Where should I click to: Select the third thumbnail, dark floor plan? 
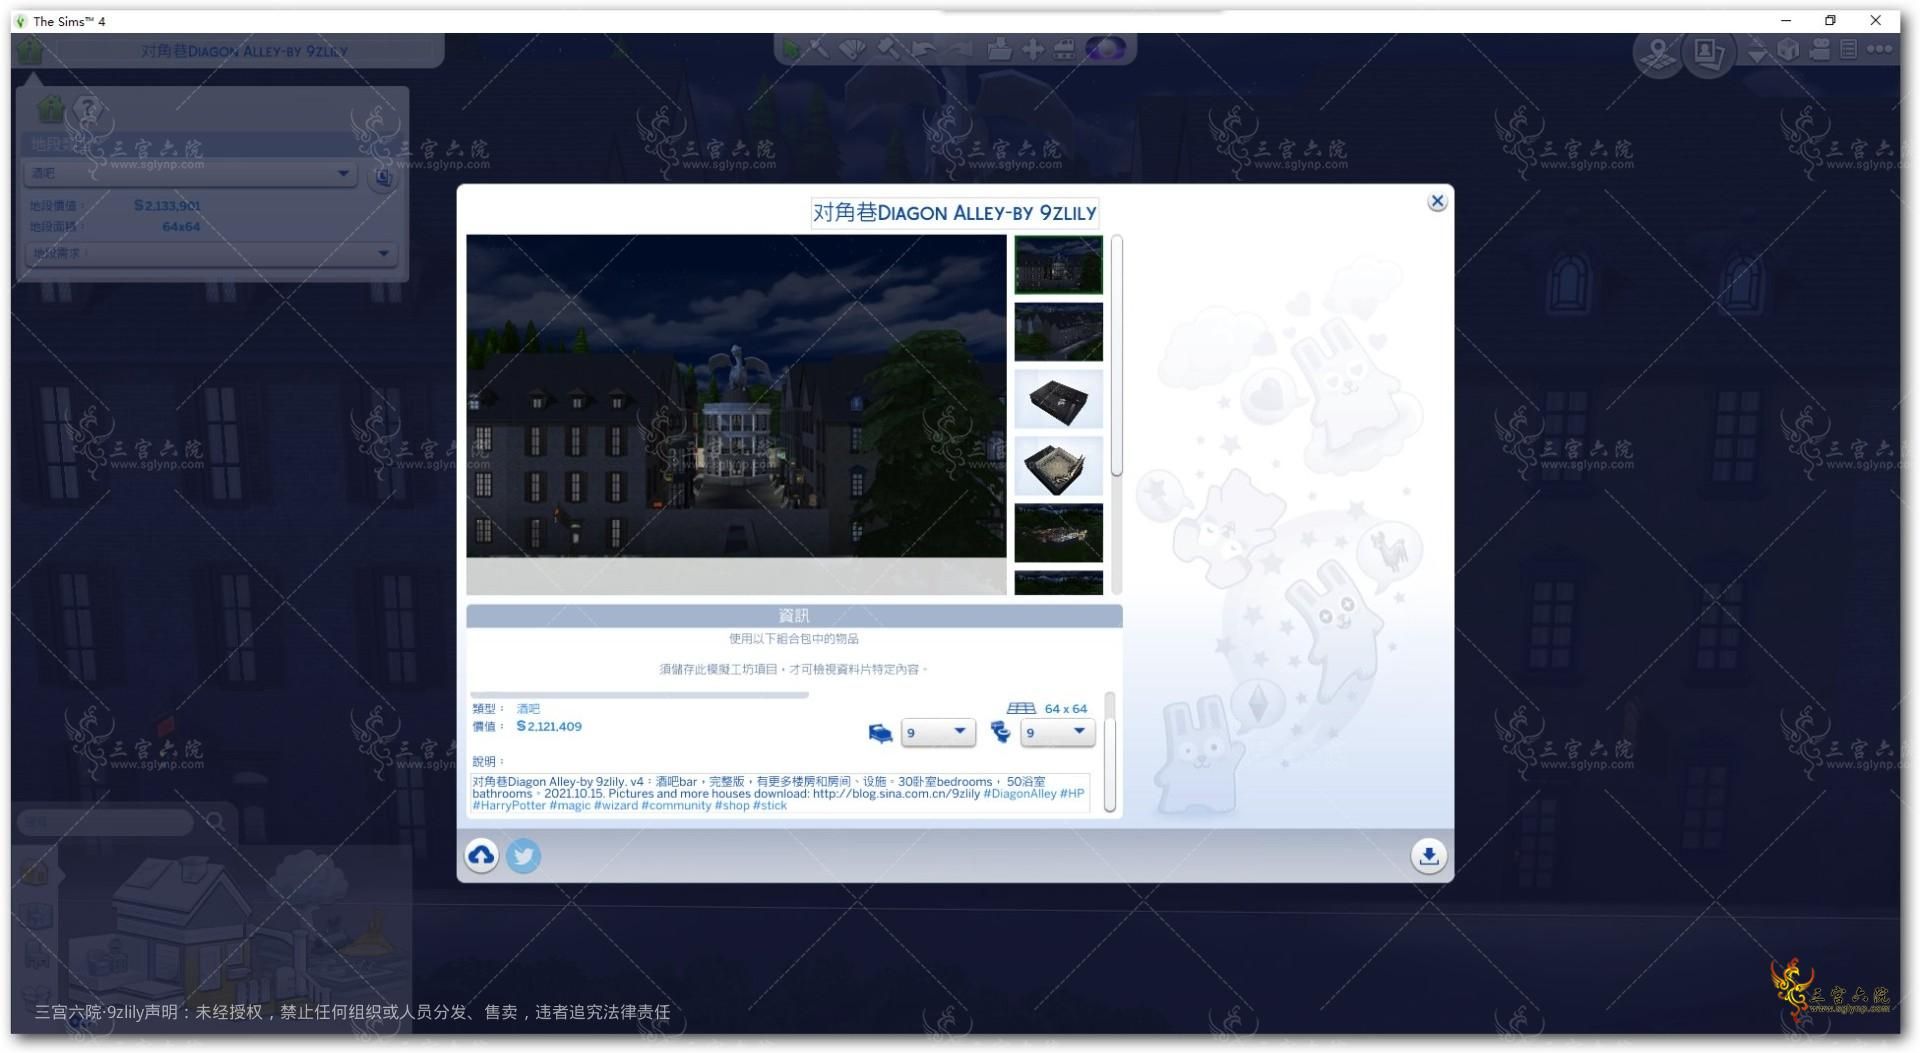click(x=1058, y=398)
